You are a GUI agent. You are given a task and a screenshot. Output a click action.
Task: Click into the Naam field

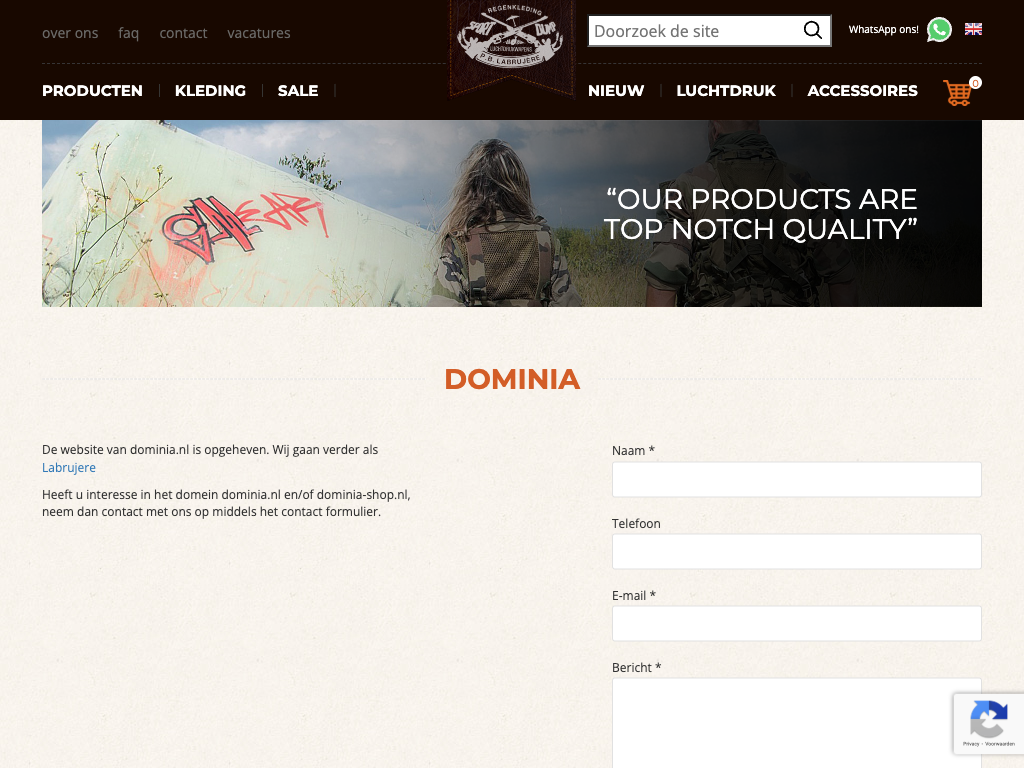coord(796,479)
